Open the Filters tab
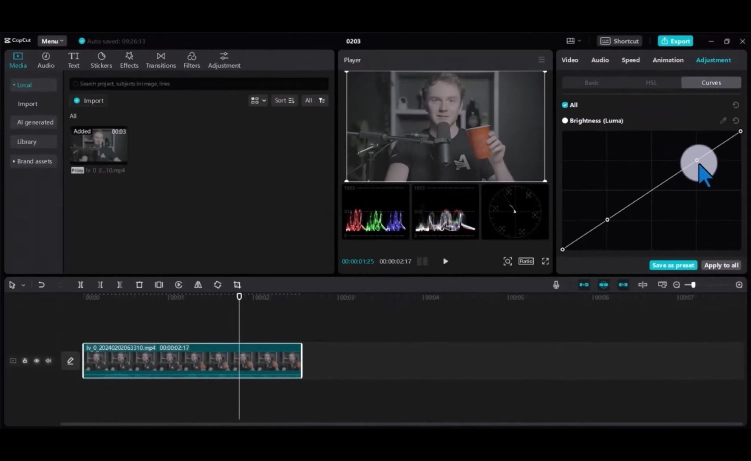The image size is (751, 461). click(192, 60)
